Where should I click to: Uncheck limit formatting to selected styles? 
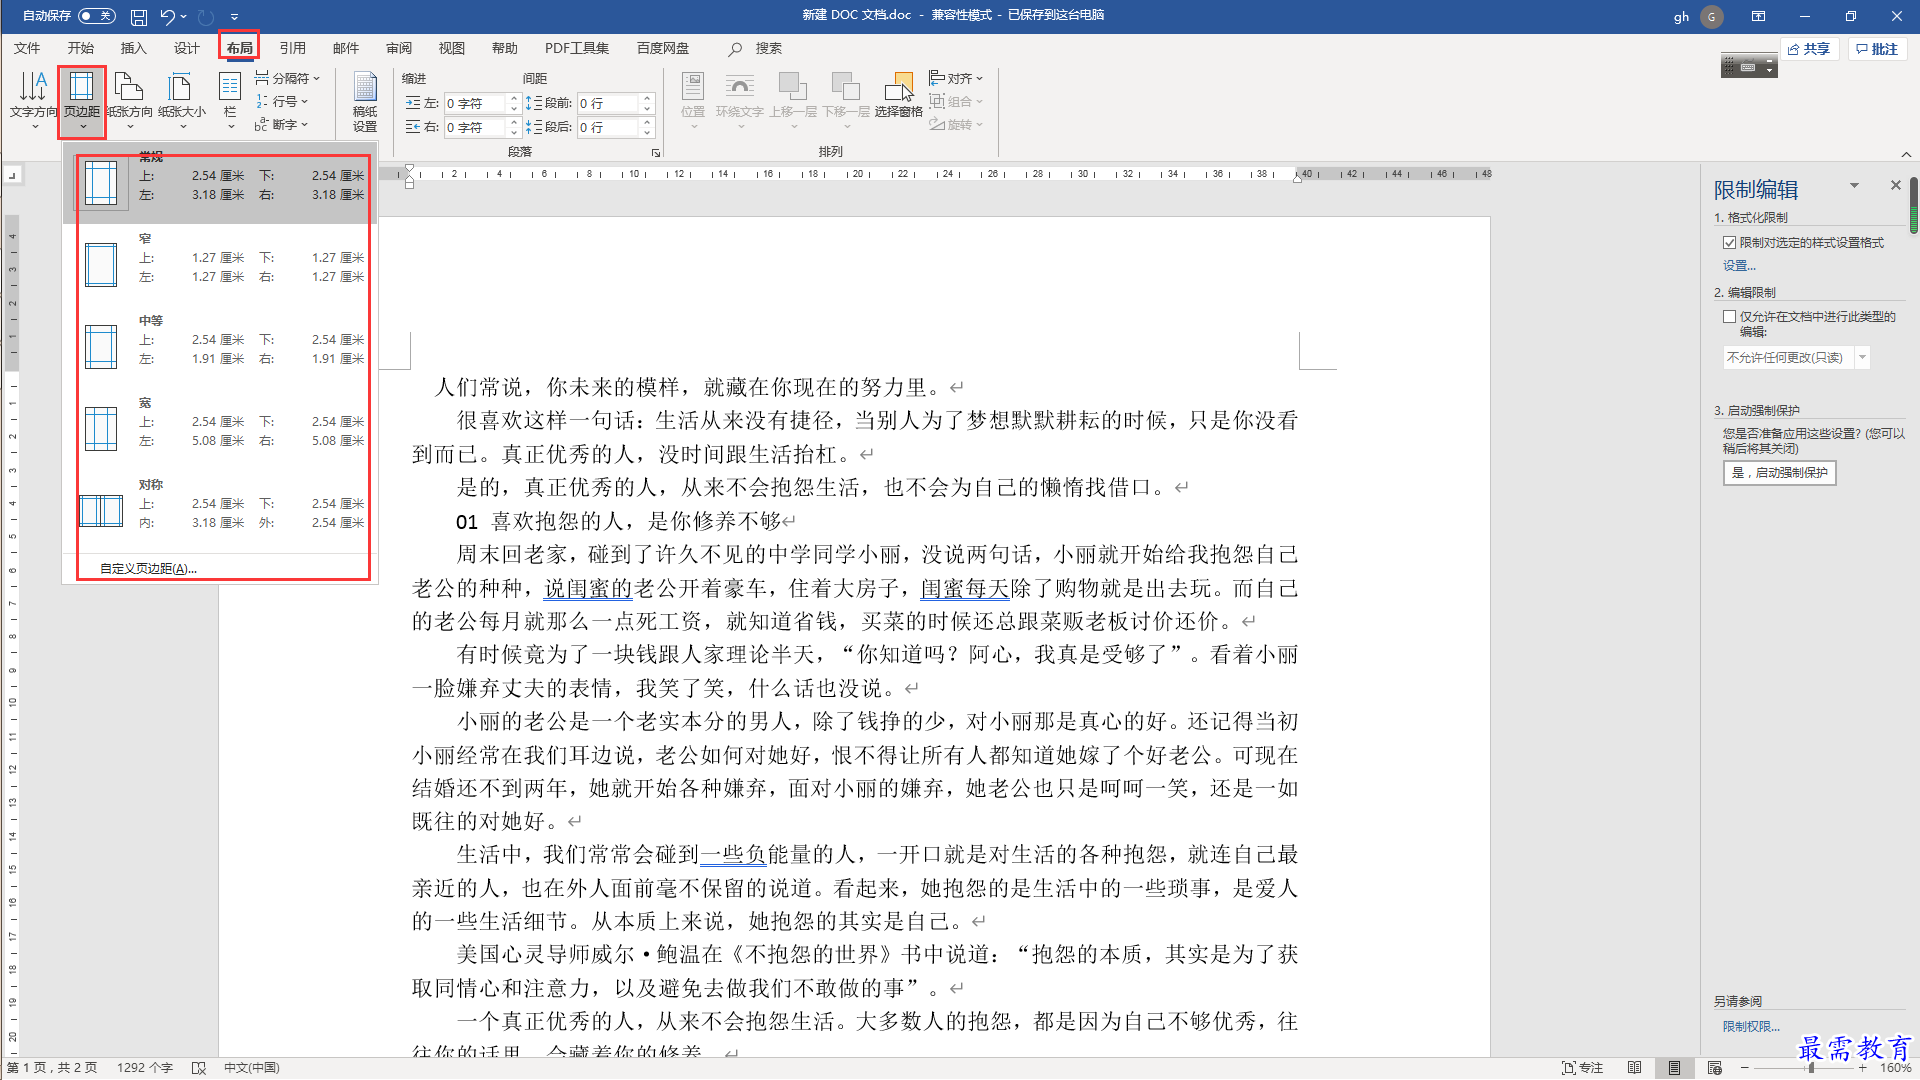pyautogui.click(x=1729, y=243)
